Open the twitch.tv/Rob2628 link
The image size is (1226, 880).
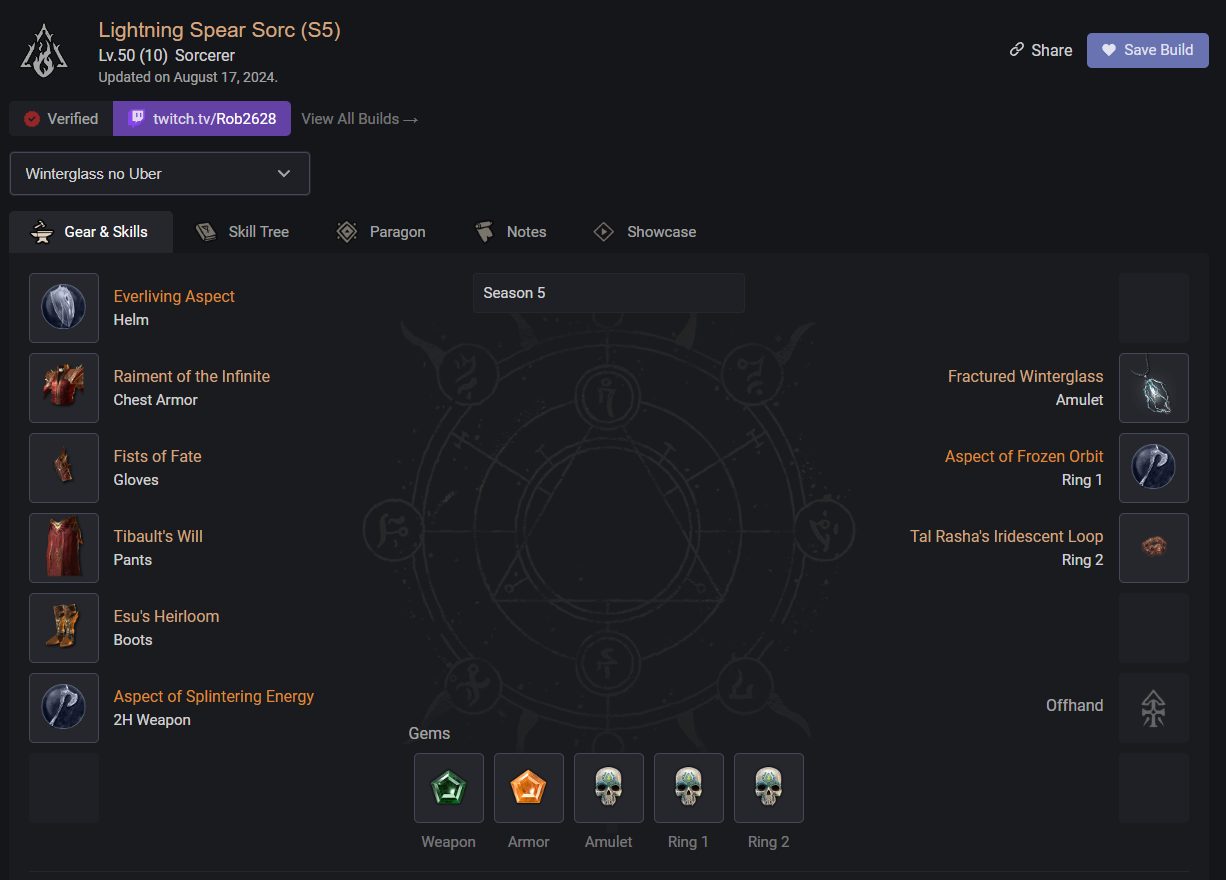(x=202, y=118)
